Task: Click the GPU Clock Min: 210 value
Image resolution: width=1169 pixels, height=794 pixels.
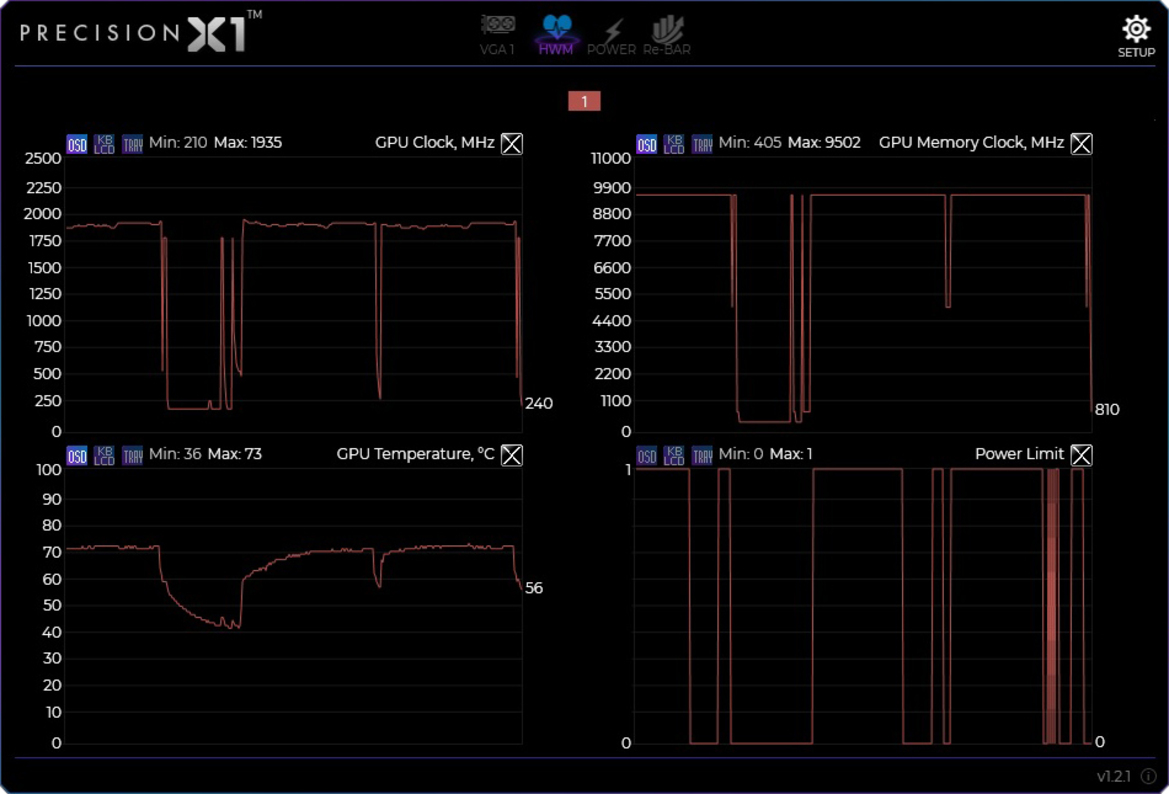Action: [177, 142]
